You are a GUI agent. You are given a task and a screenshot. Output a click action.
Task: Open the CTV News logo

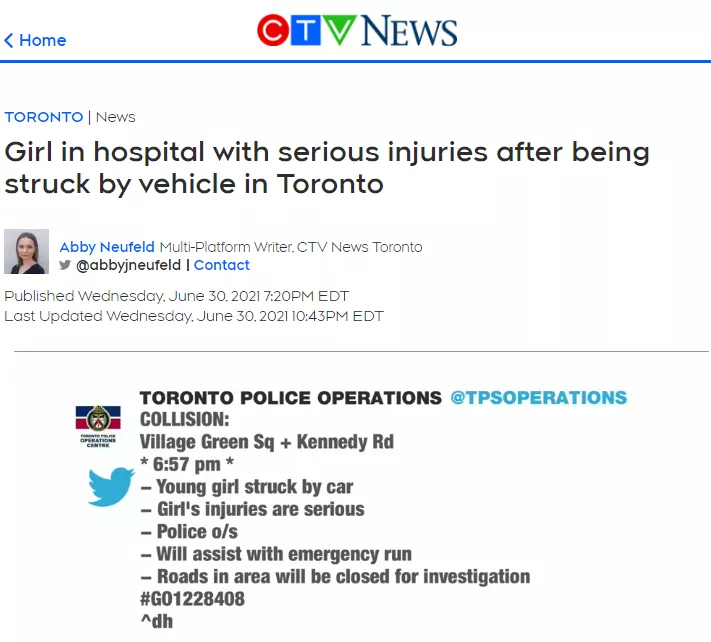[x=357, y=30]
